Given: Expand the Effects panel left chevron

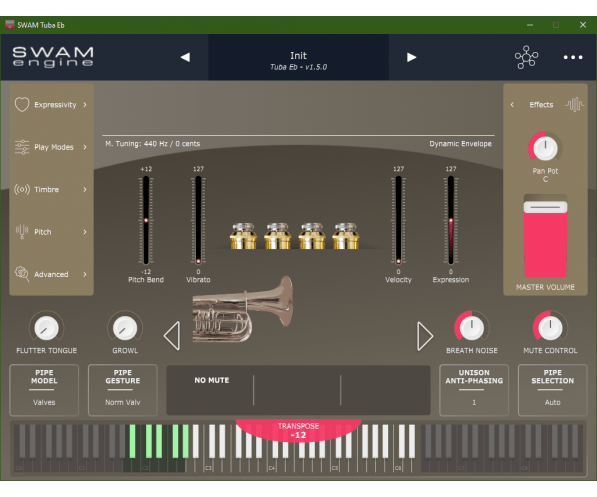Looking at the screenshot, I should [512, 104].
